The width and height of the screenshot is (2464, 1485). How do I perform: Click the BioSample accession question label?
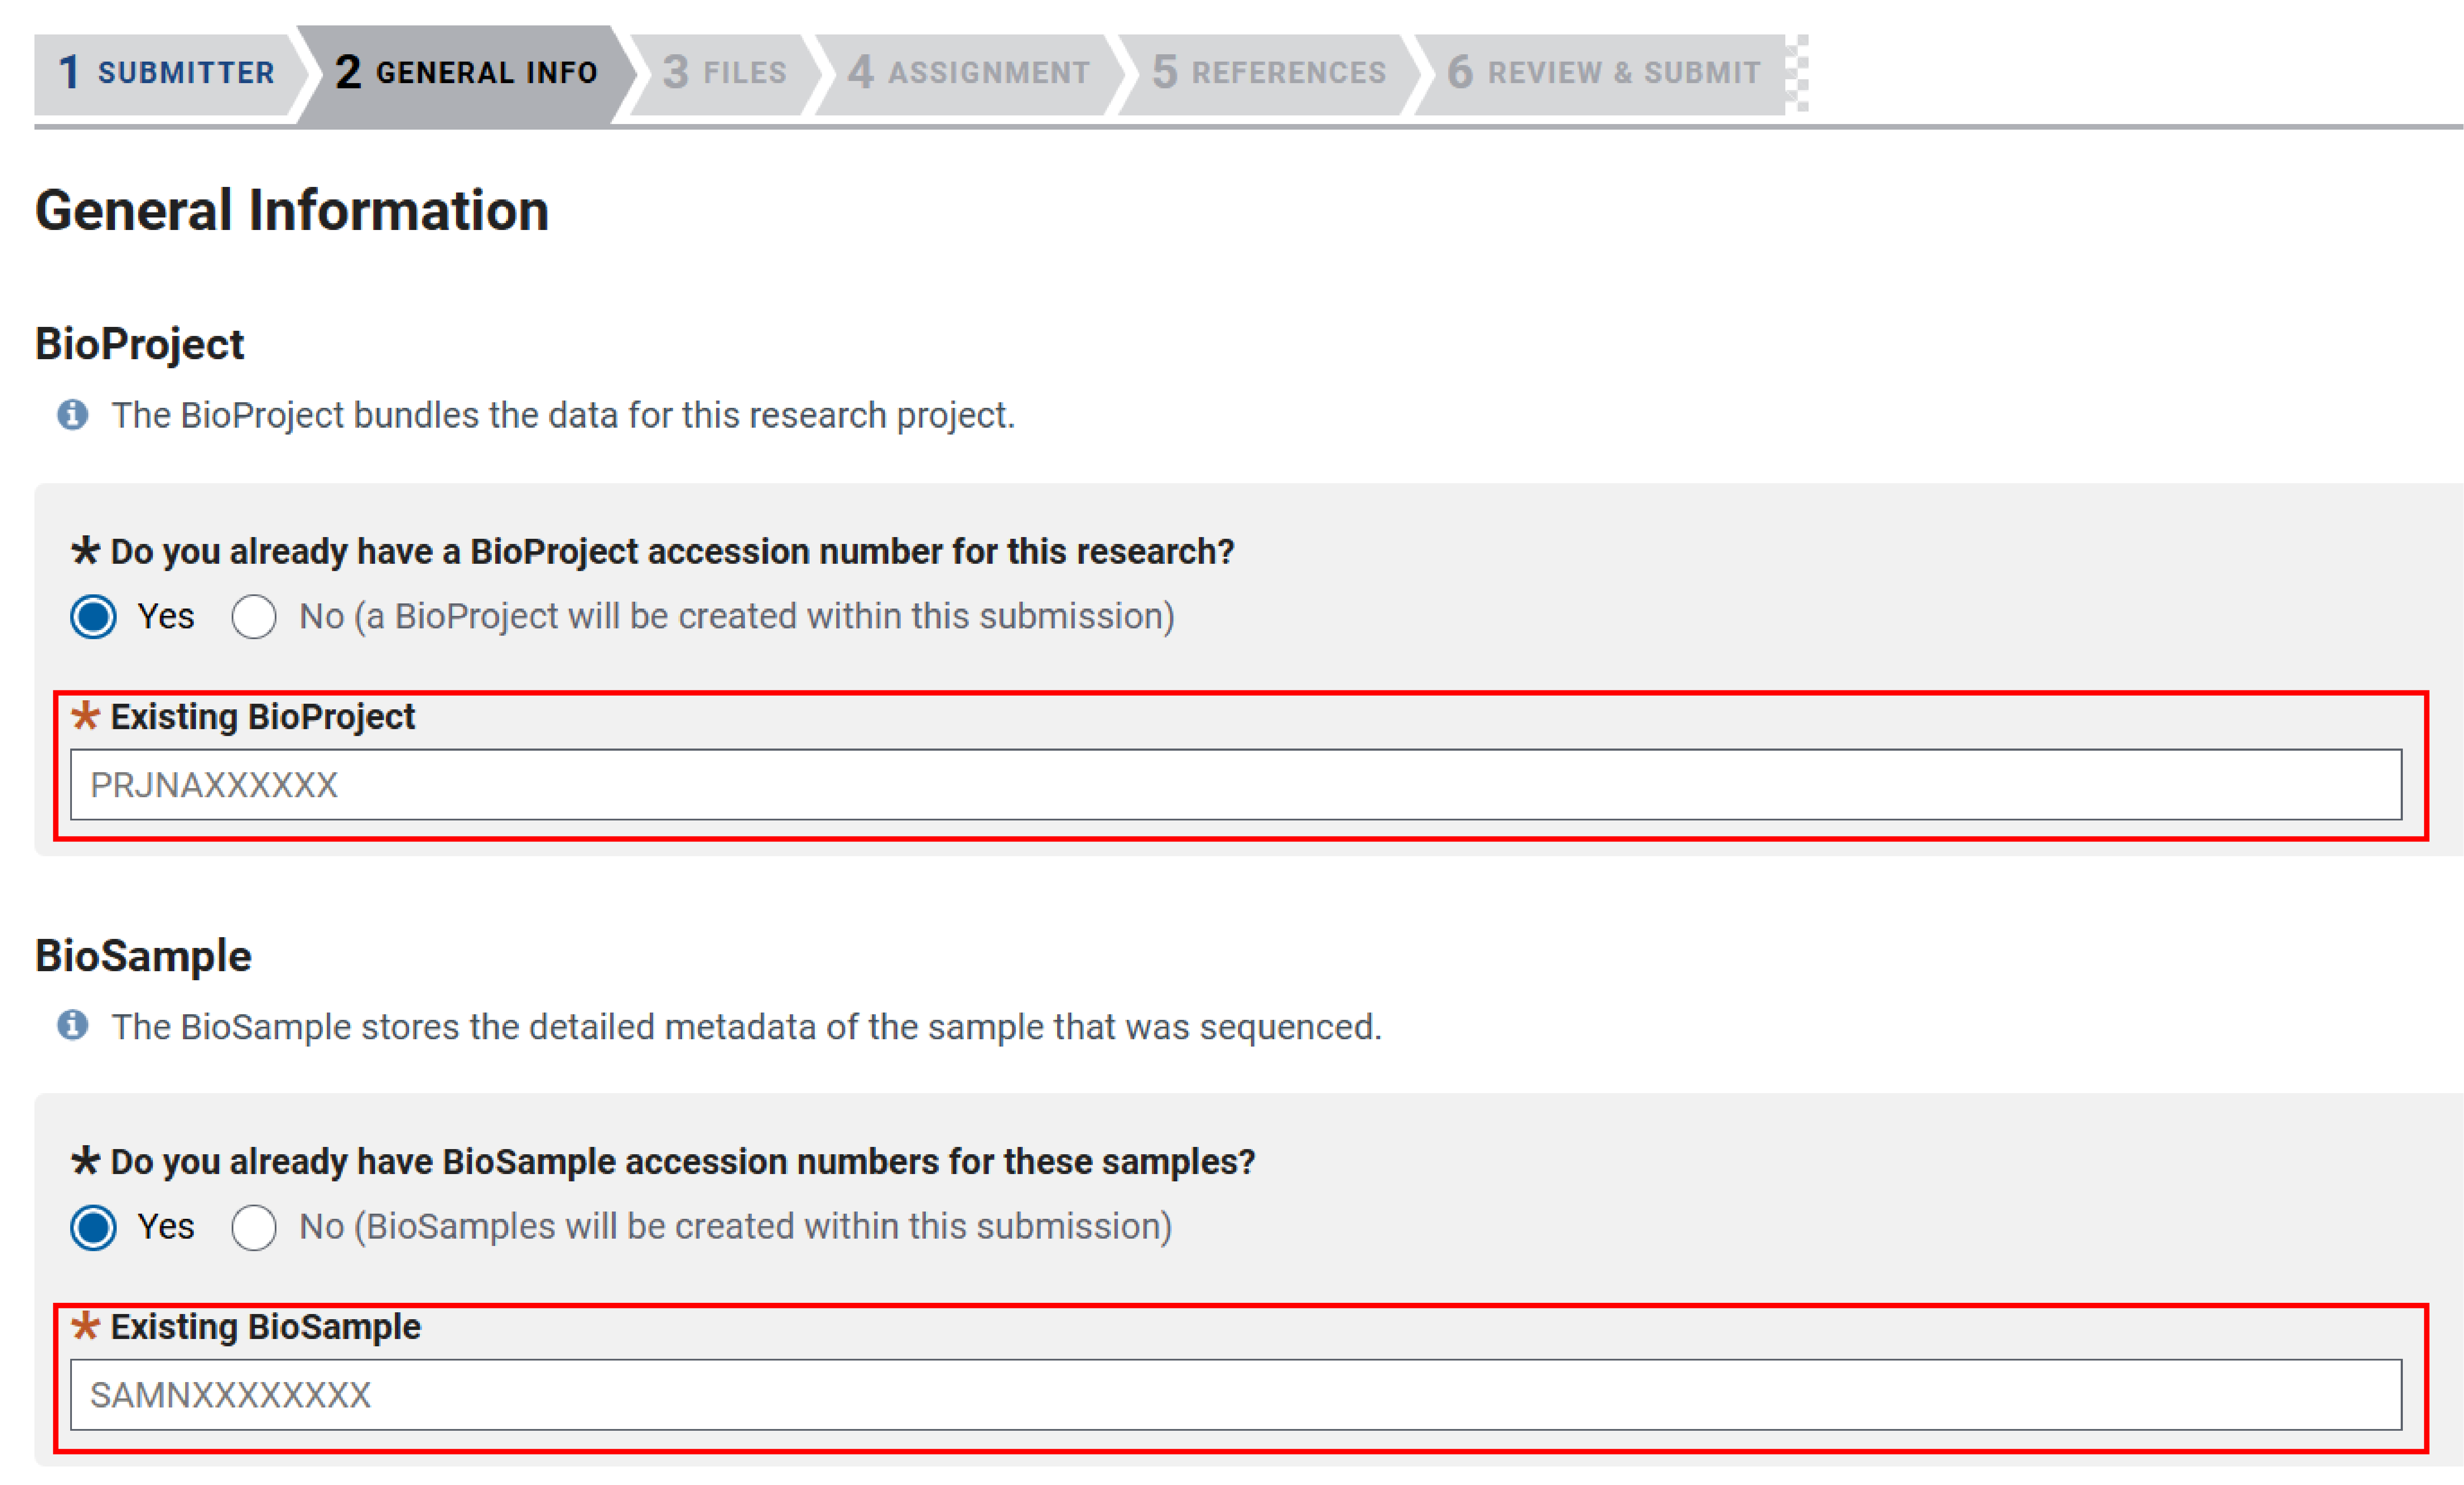(682, 1162)
